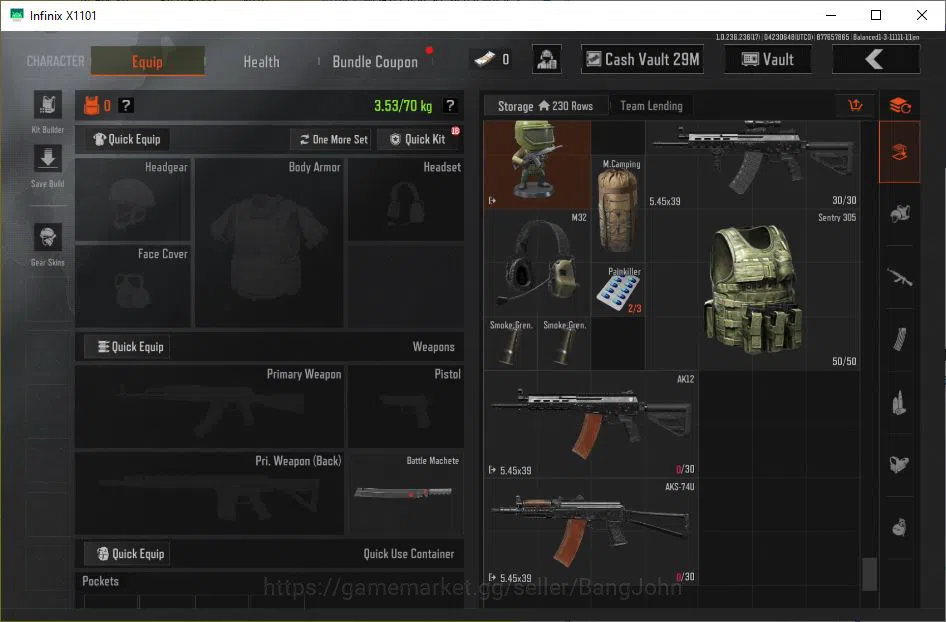Select the Headset equipment slot
Viewport: 946px width, 622px height.
[406, 200]
